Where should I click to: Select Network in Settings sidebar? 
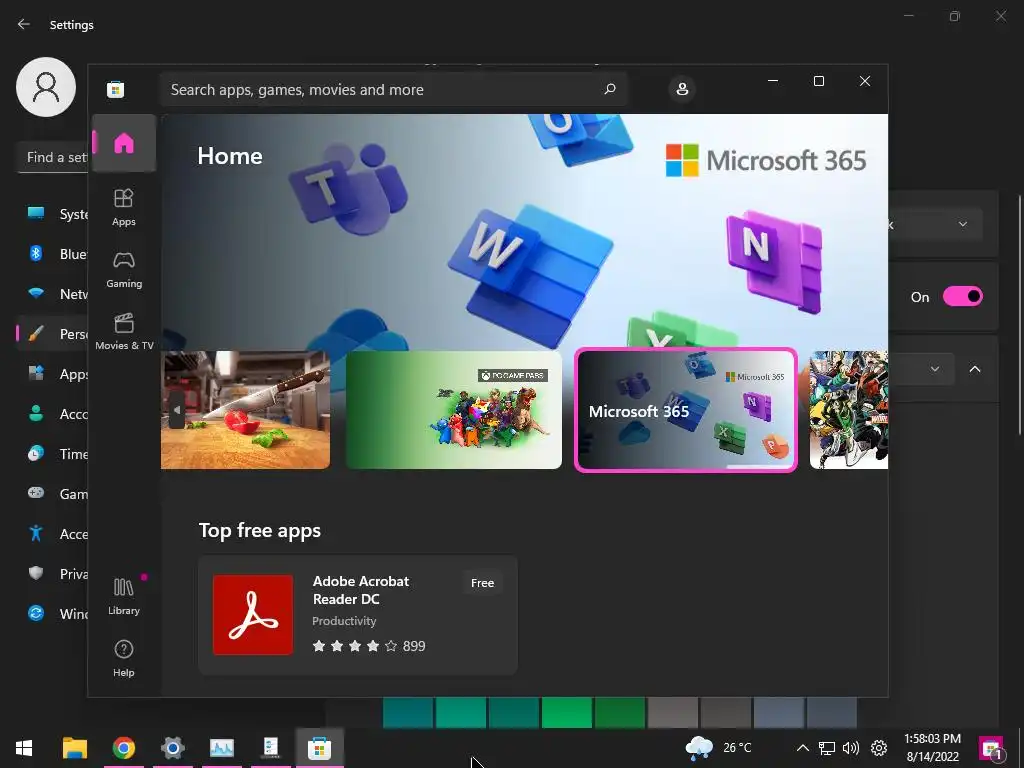point(54,294)
